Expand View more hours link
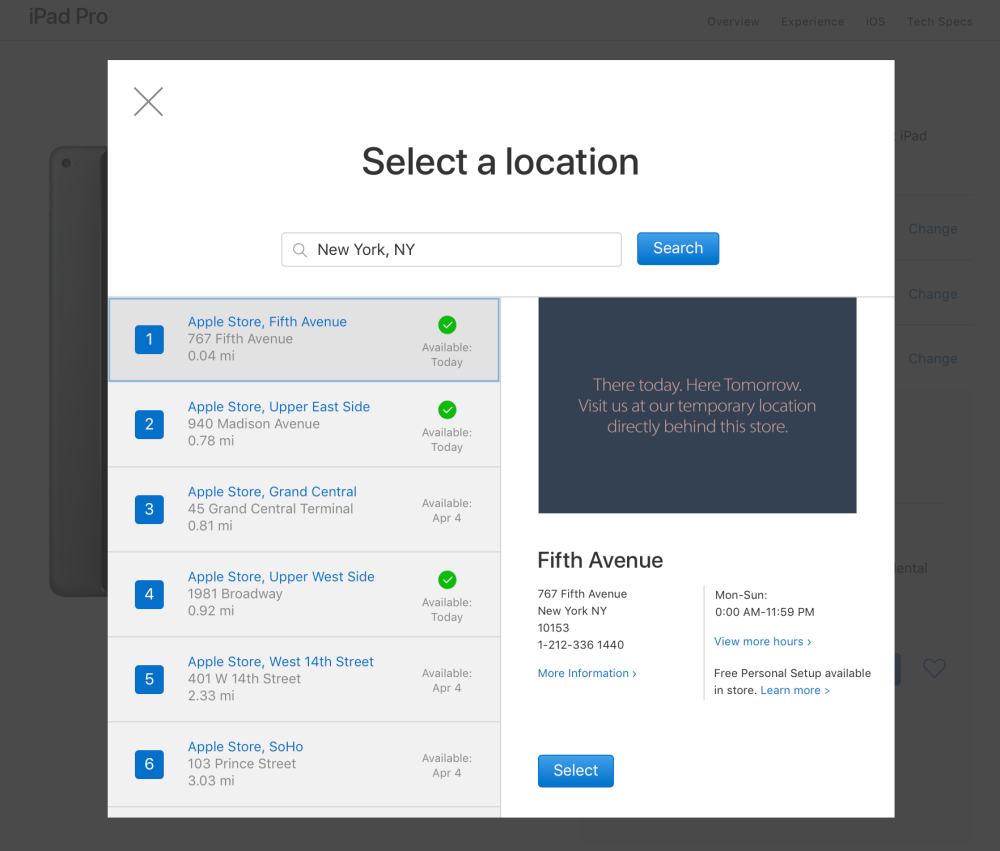 (762, 642)
